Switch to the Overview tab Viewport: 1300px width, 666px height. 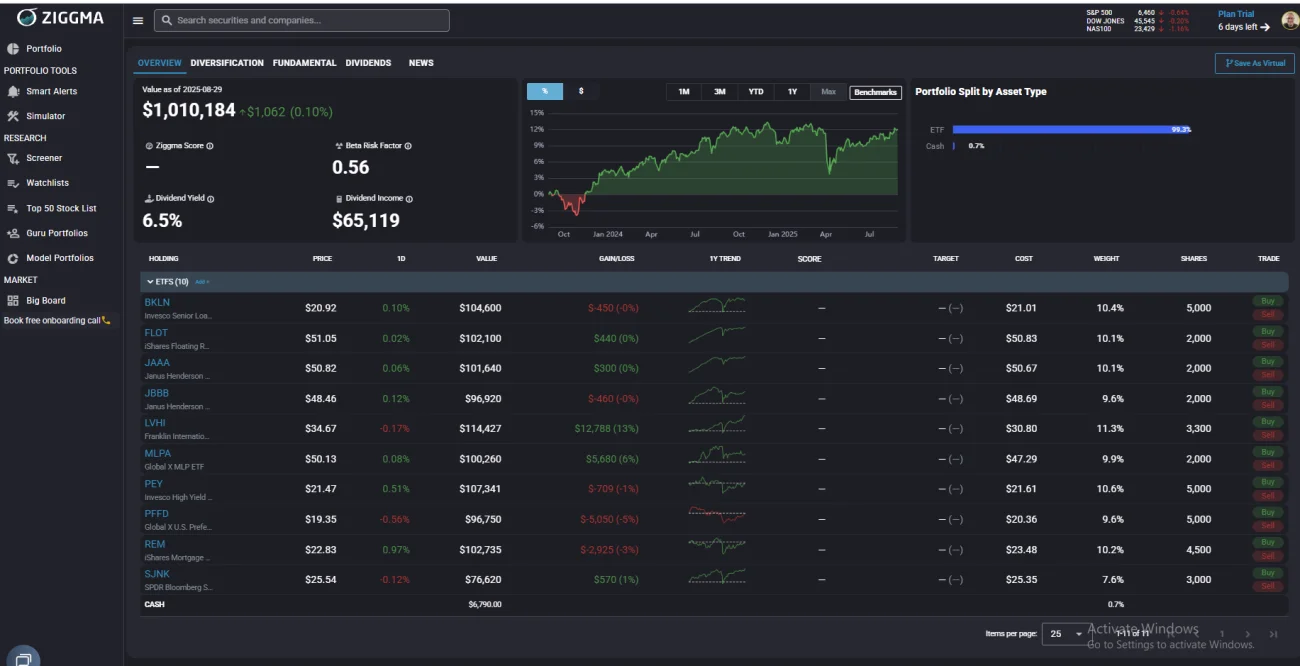[160, 63]
